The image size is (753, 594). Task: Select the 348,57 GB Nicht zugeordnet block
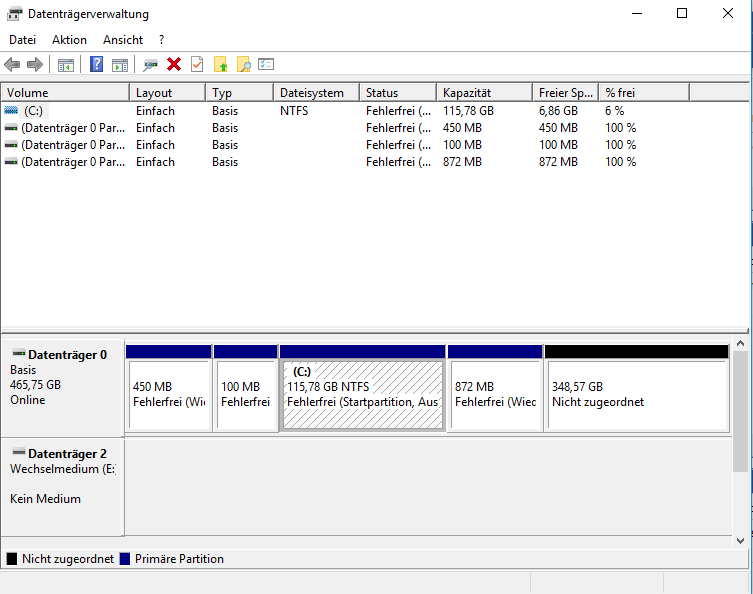click(637, 388)
